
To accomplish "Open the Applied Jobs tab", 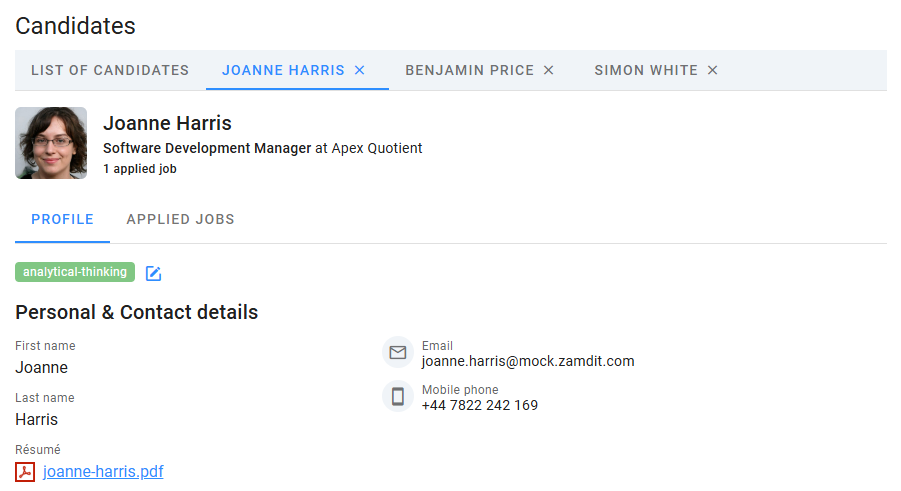I will 180,219.
